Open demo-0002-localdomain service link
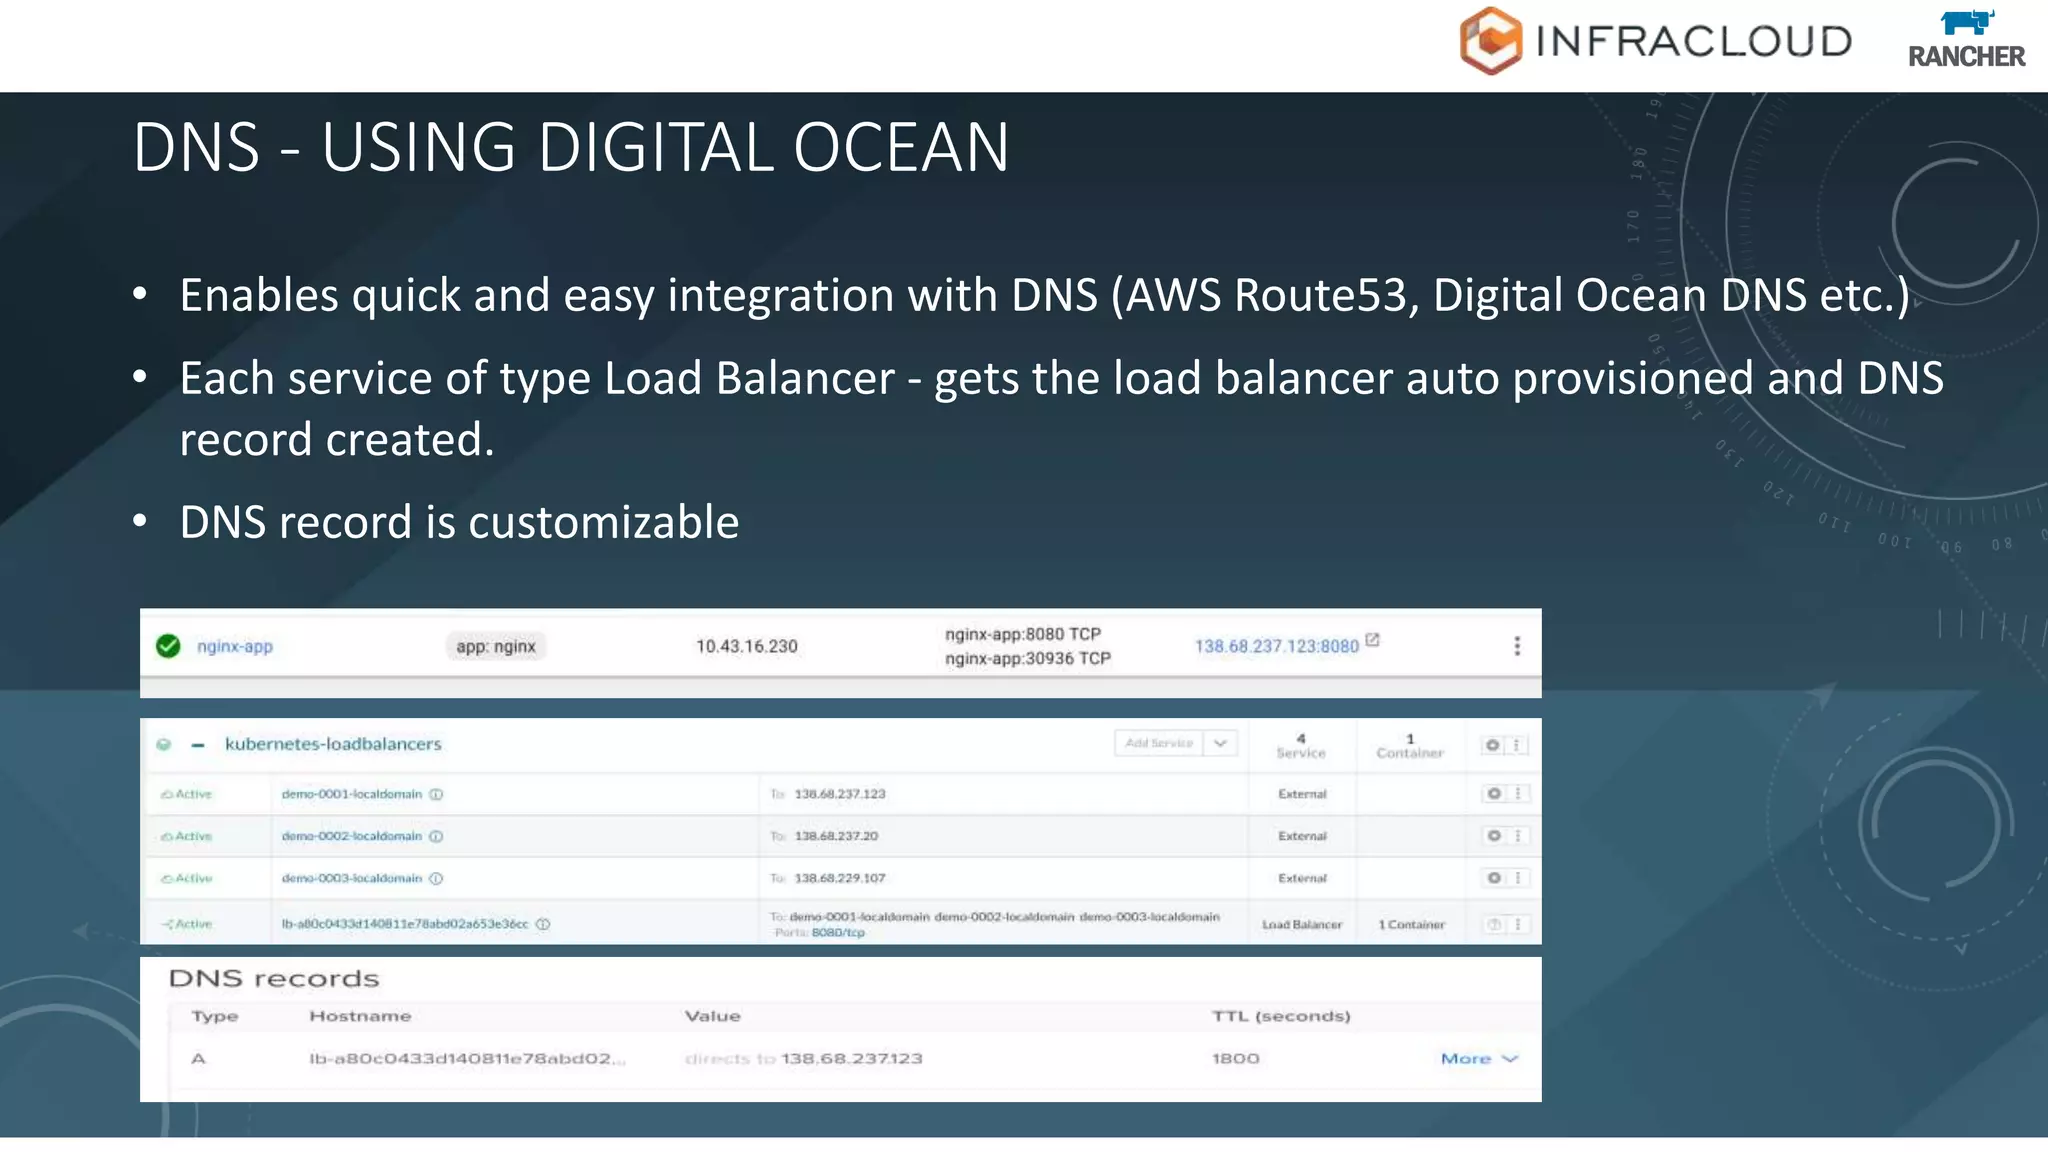Screen dimensions: 2048x1152 (x=351, y=836)
